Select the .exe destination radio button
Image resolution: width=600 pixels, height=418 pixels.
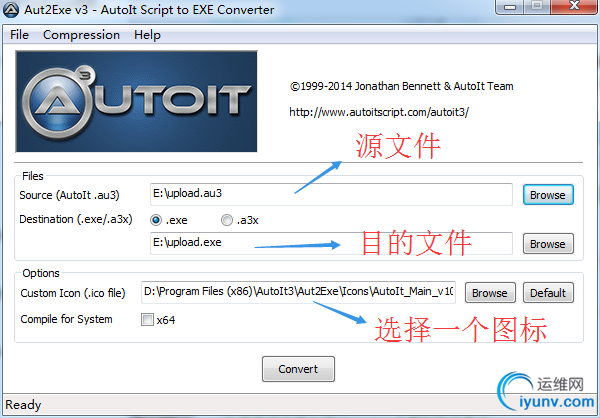pyautogui.click(x=156, y=220)
